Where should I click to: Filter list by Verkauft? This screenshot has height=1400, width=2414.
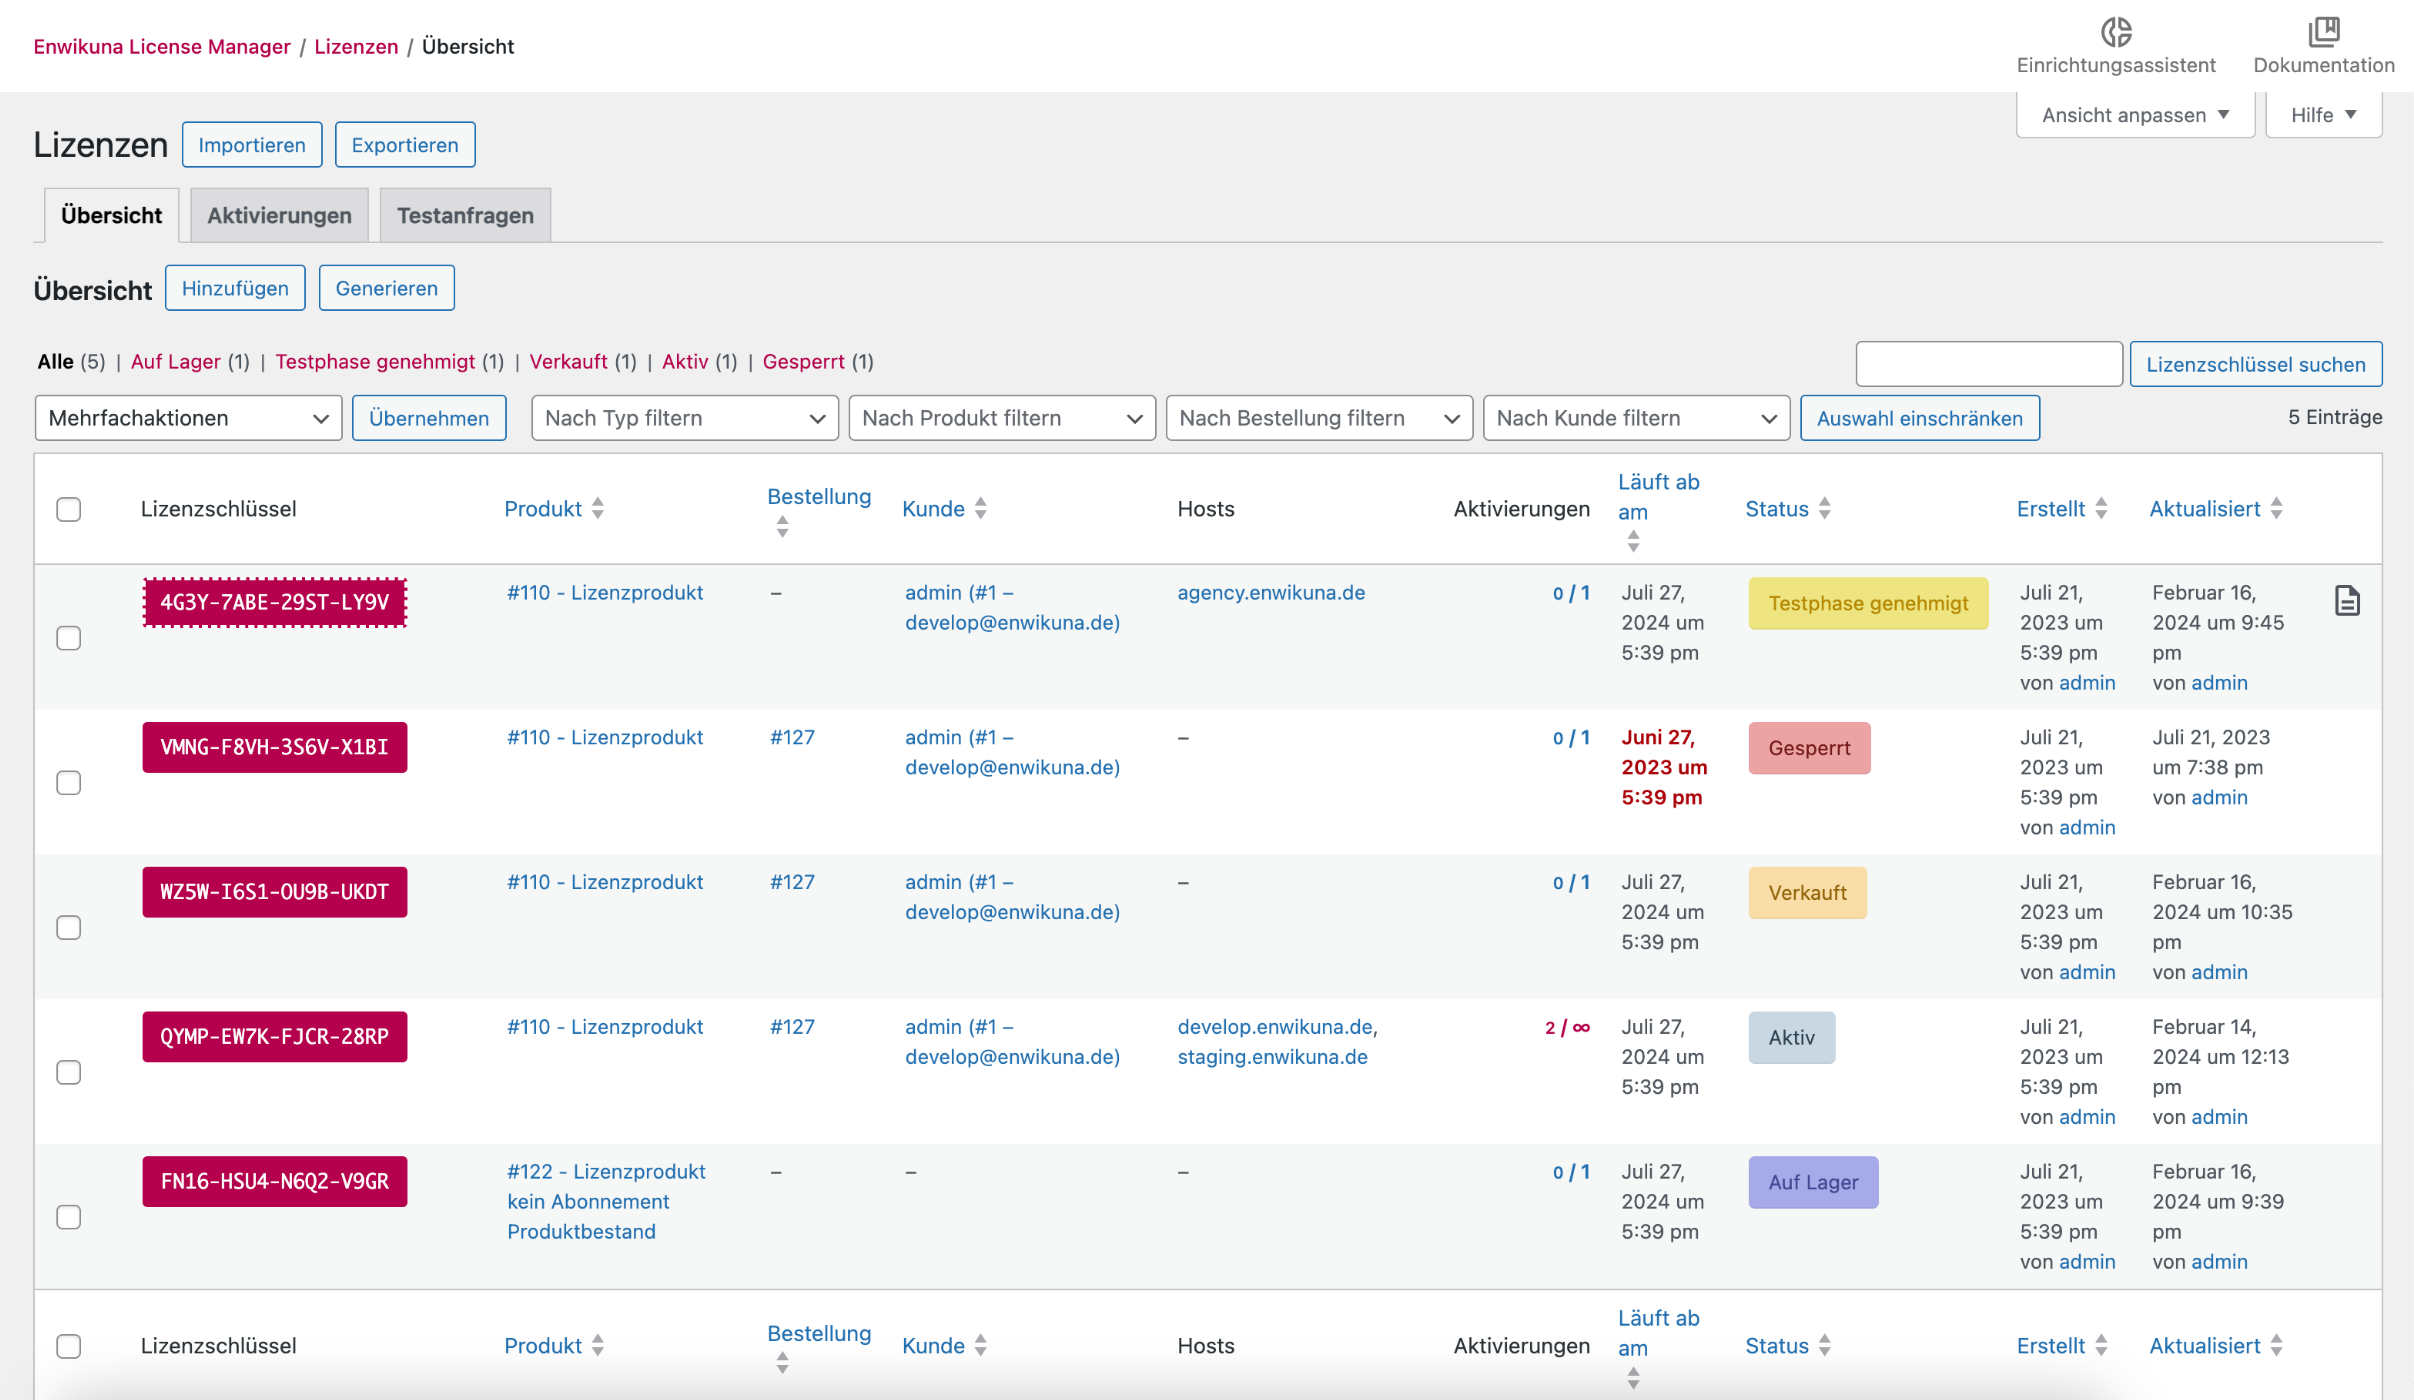568,362
